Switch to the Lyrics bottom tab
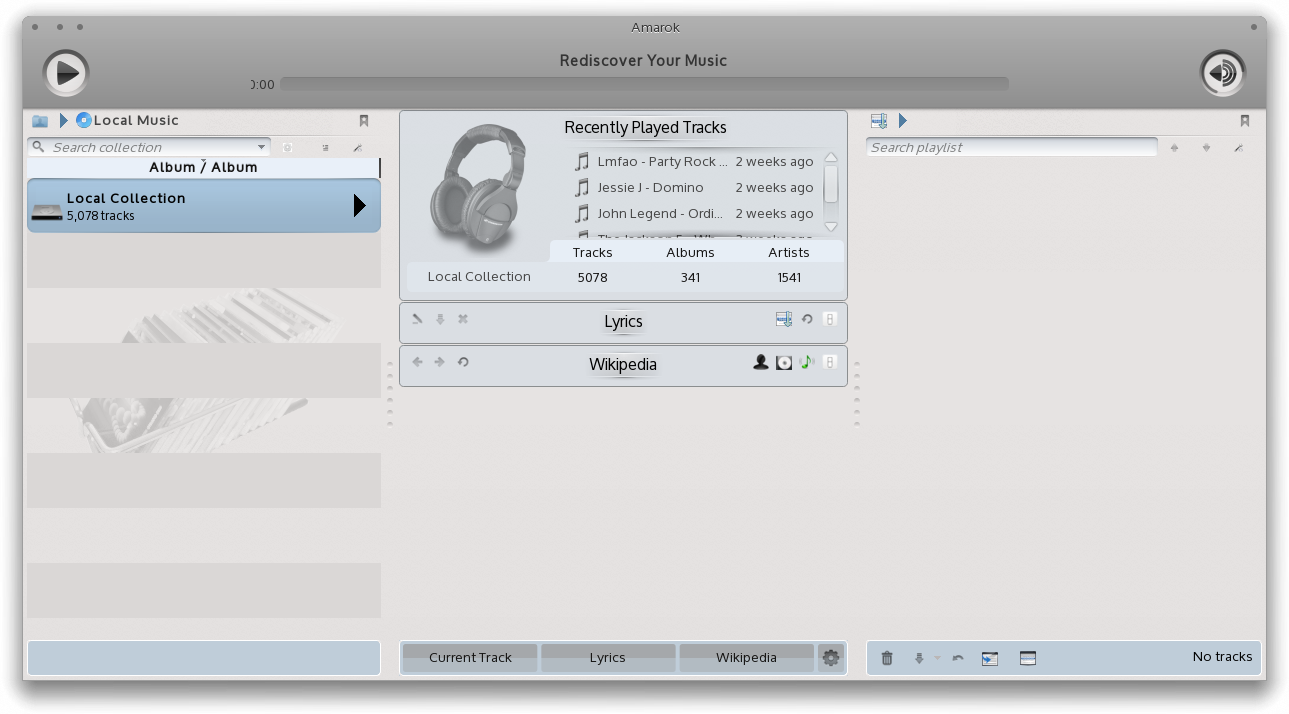The width and height of the screenshot is (1289, 714). pyautogui.click(x=607, y=657)
